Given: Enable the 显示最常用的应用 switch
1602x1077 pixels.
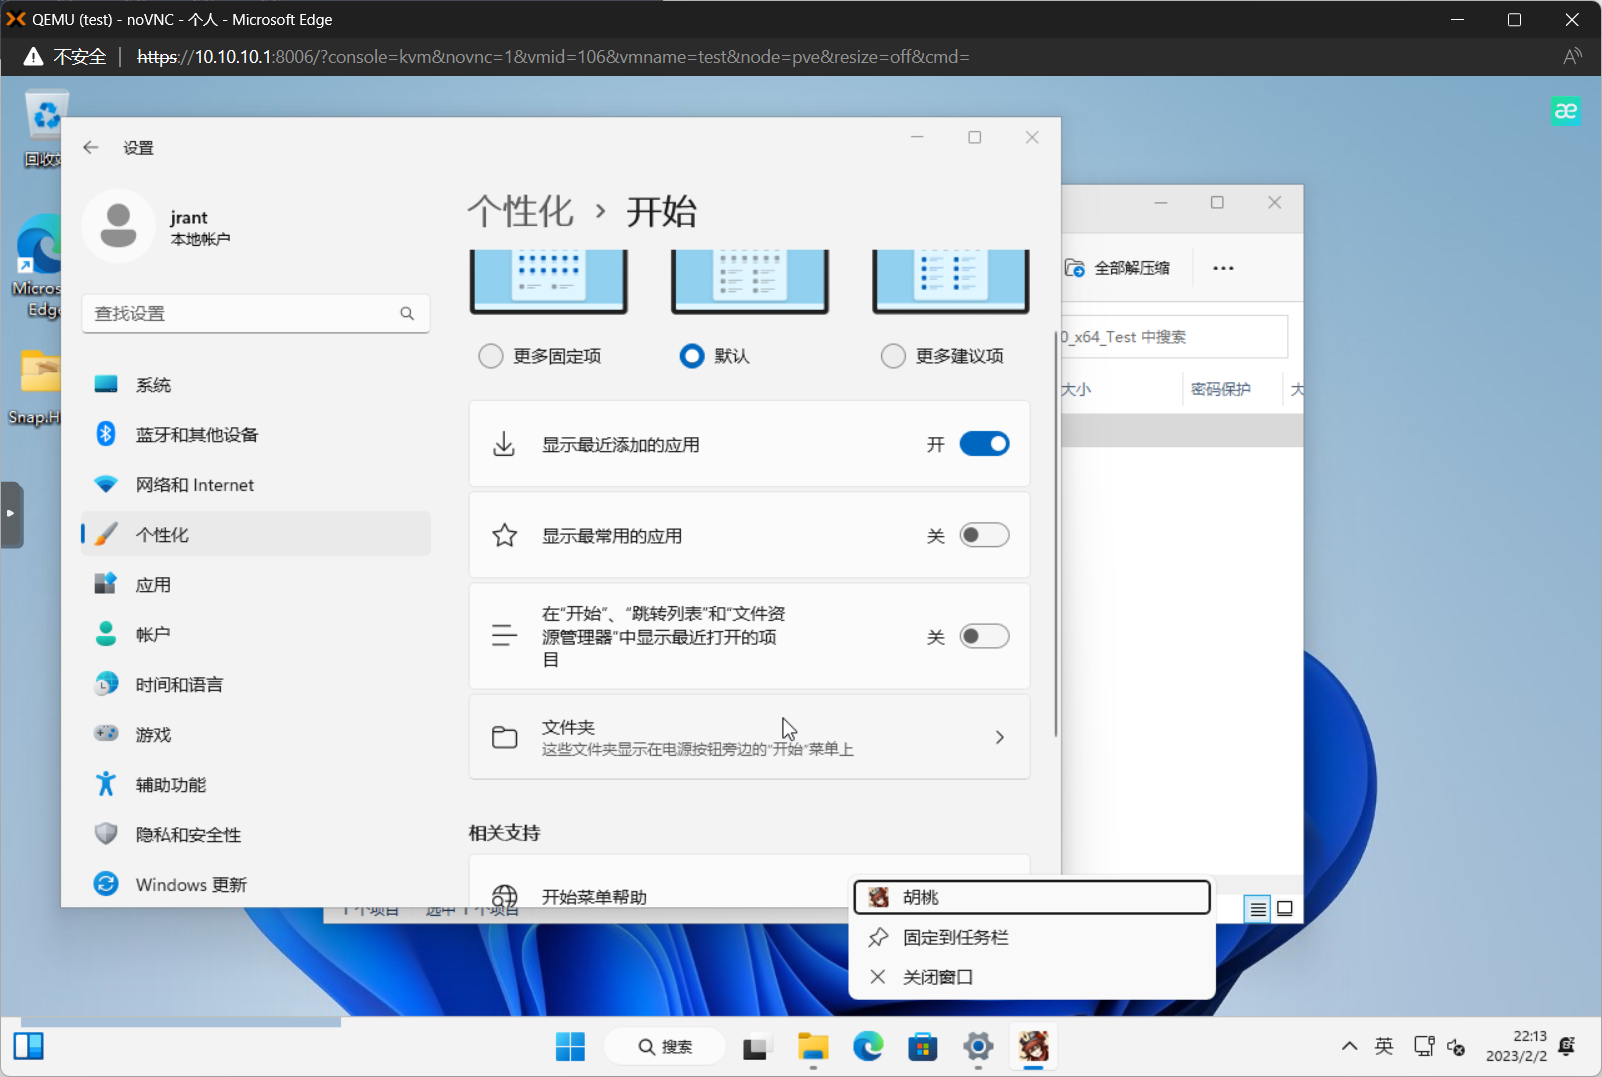Looking at the screenshot, I should pos(984,535).
